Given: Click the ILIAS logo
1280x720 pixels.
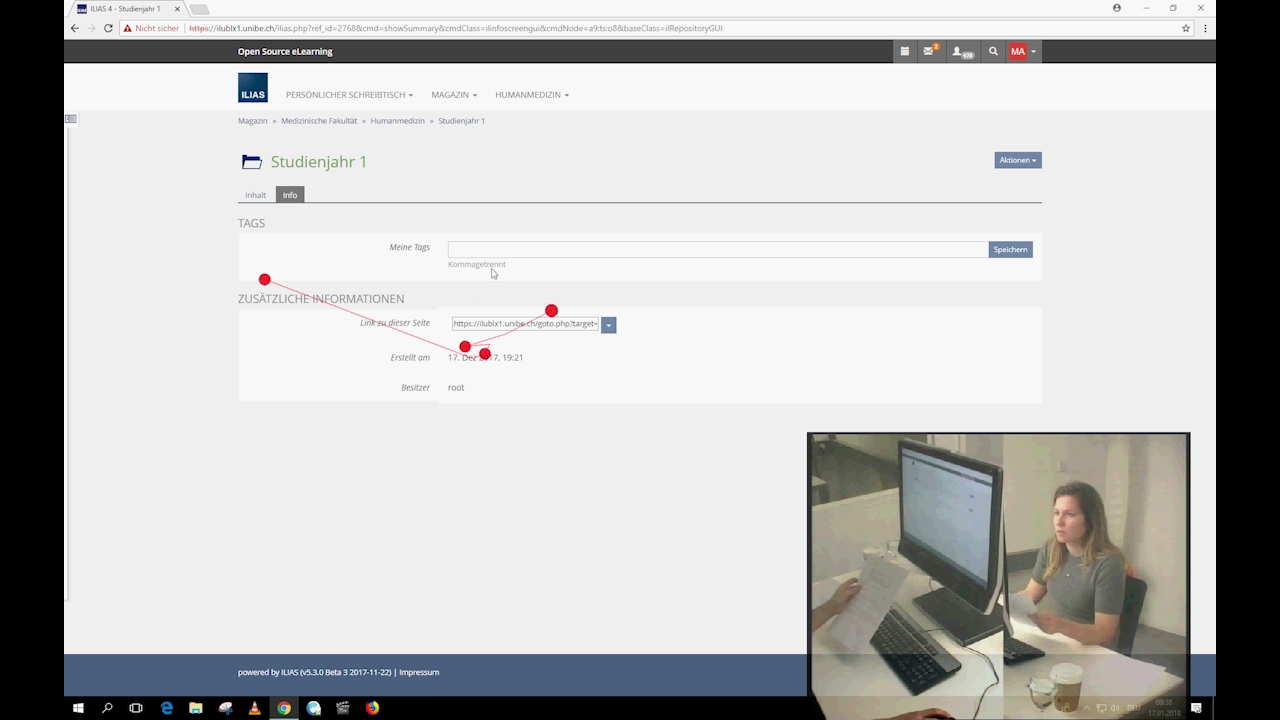Looking at the screenshot, I should coord(253,88).
